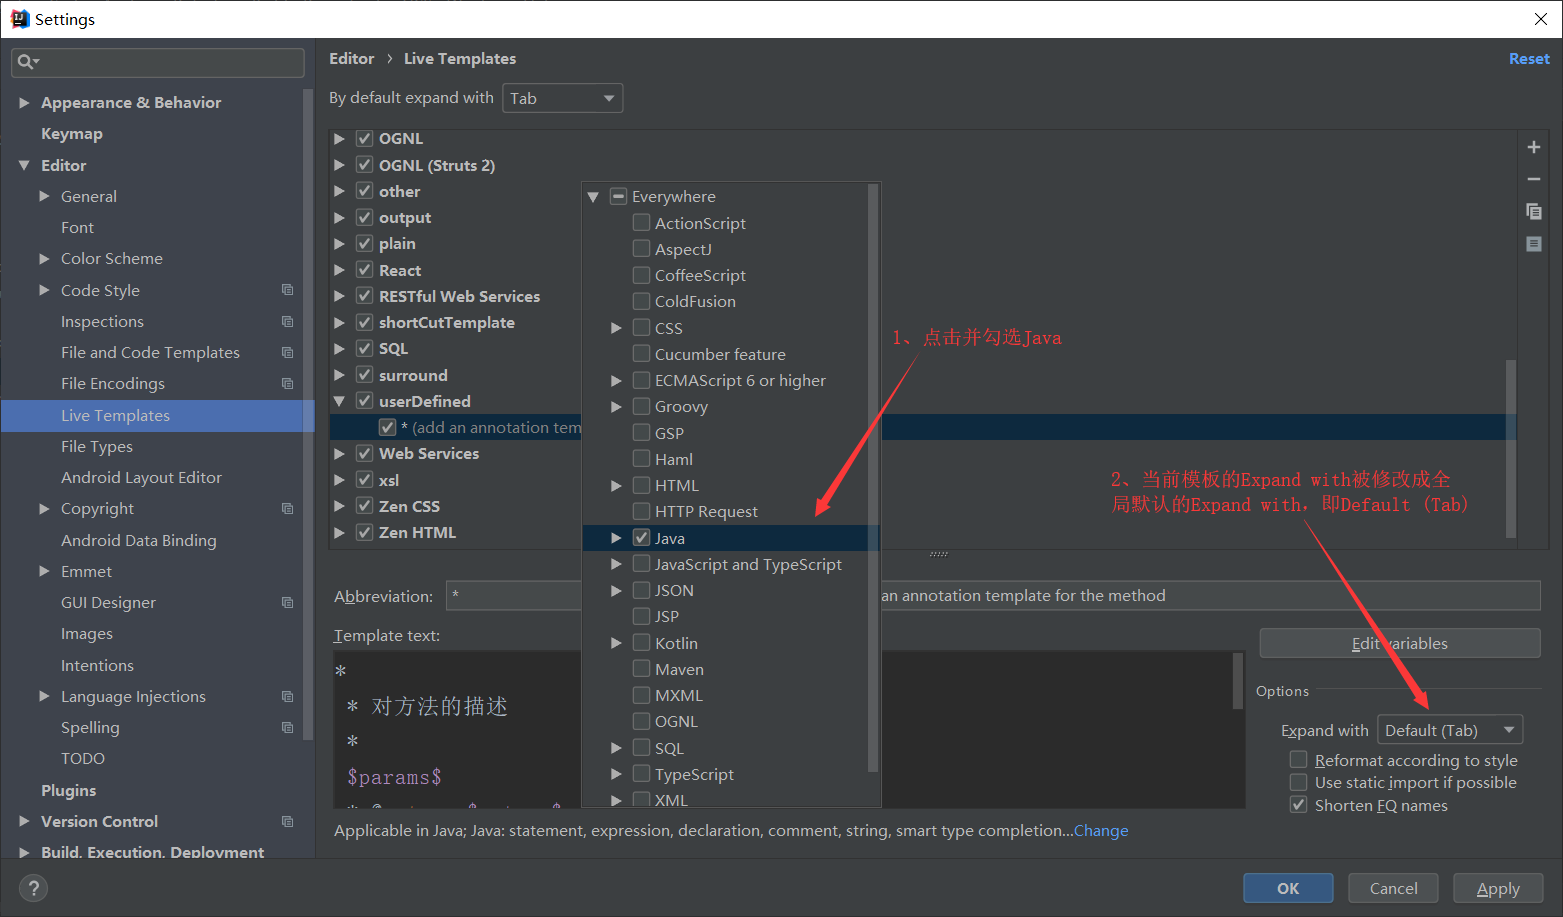Image resolution: width=1563 pixels, height=917 pixels.
Task: Click the IntelliJ logo in the title bar
Action: (19, 18)
